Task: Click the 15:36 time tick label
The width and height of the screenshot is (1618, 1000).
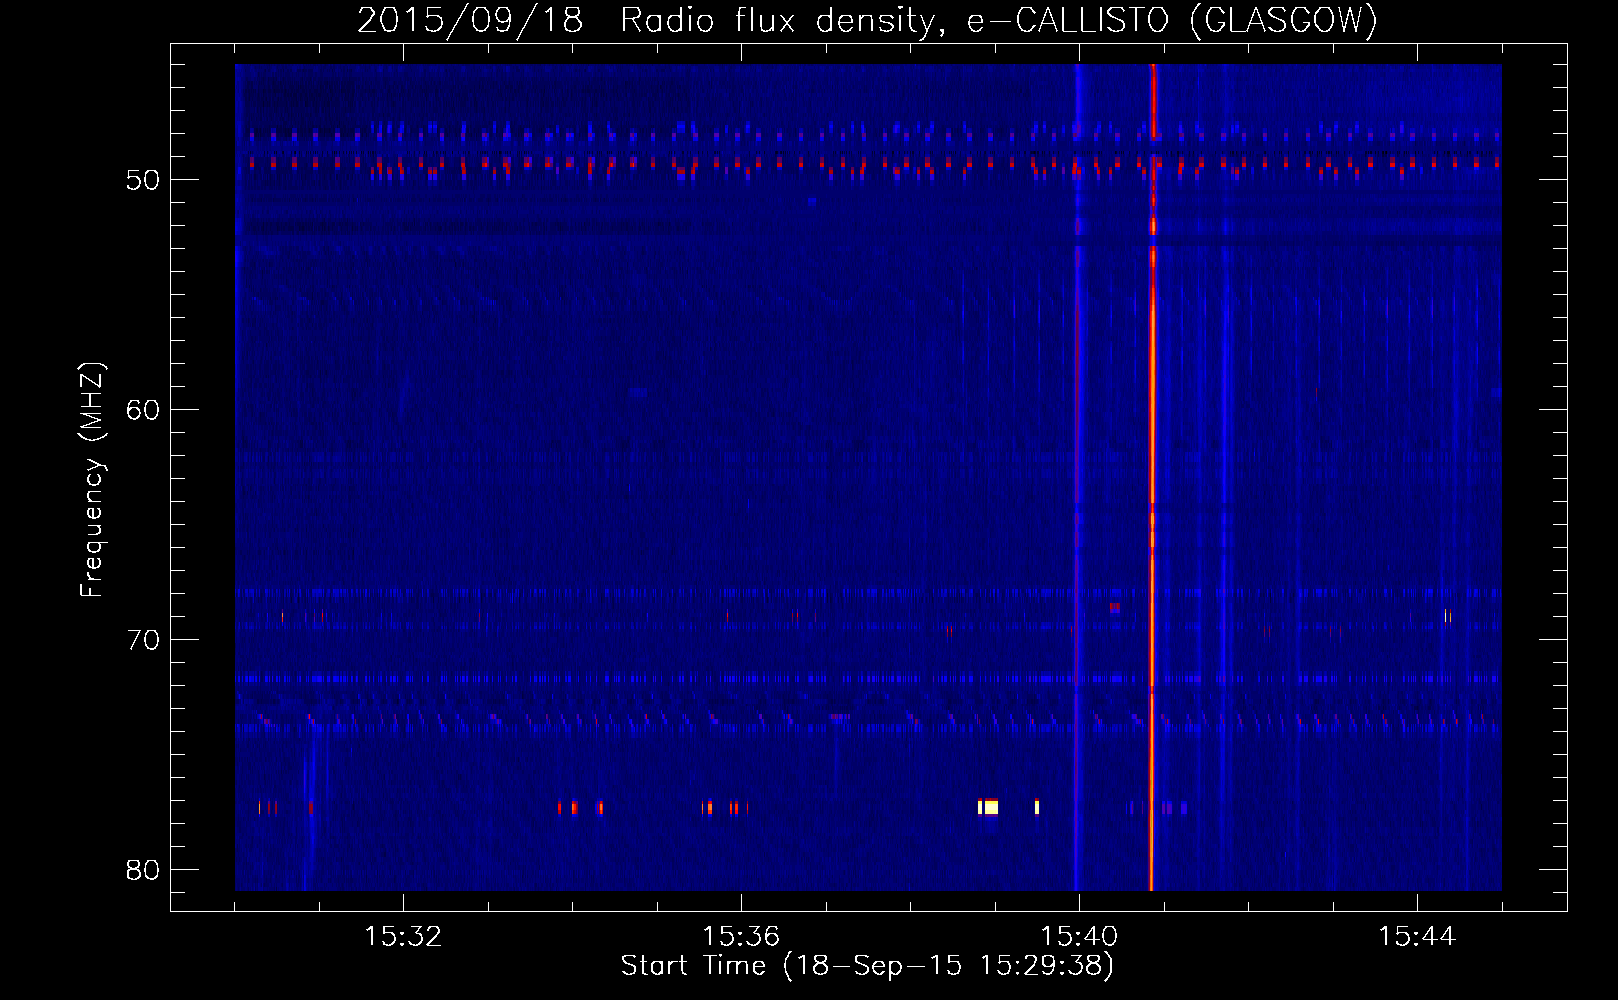Action: 741,937
